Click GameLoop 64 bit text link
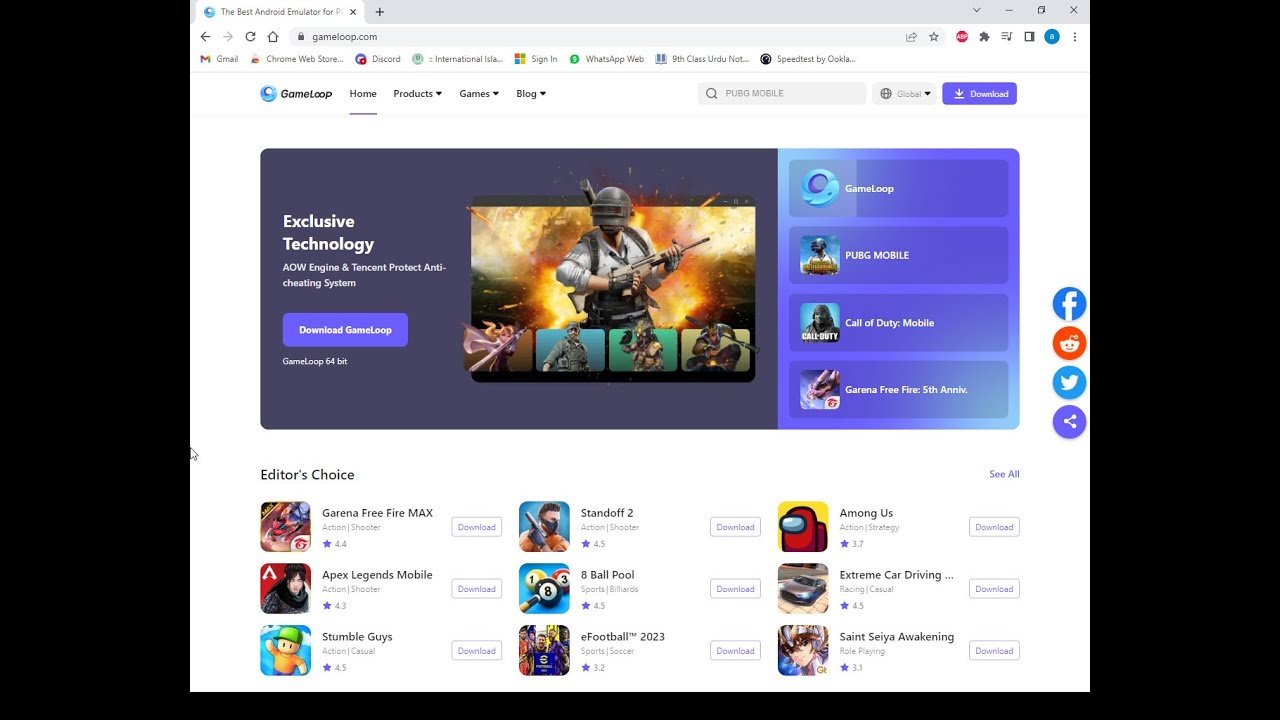This screenshot has width=1280, height=720. 315,361
